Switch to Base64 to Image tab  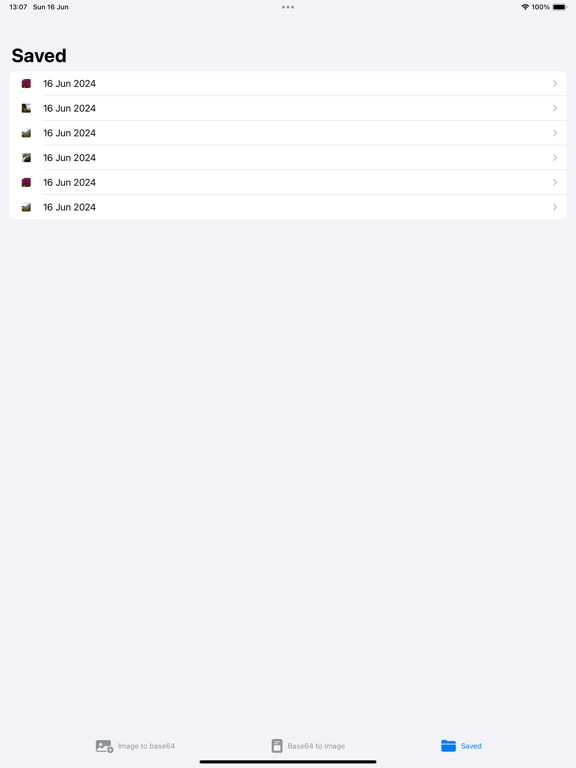[309, 746]
